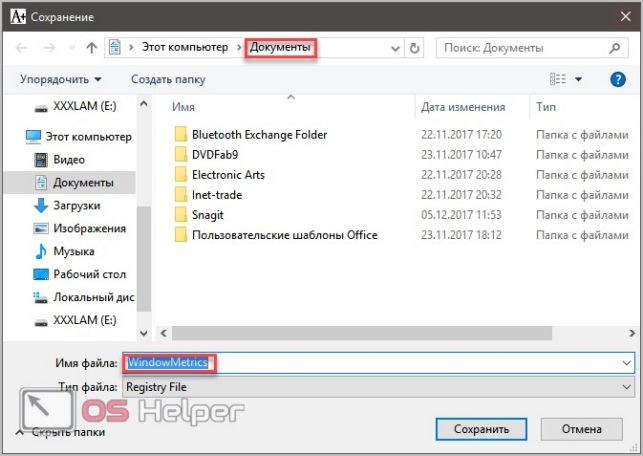Select top XXXLAM (E:) drive in sidebar
The height and width of the screenshot is (456, 643).
click(75, 106)
